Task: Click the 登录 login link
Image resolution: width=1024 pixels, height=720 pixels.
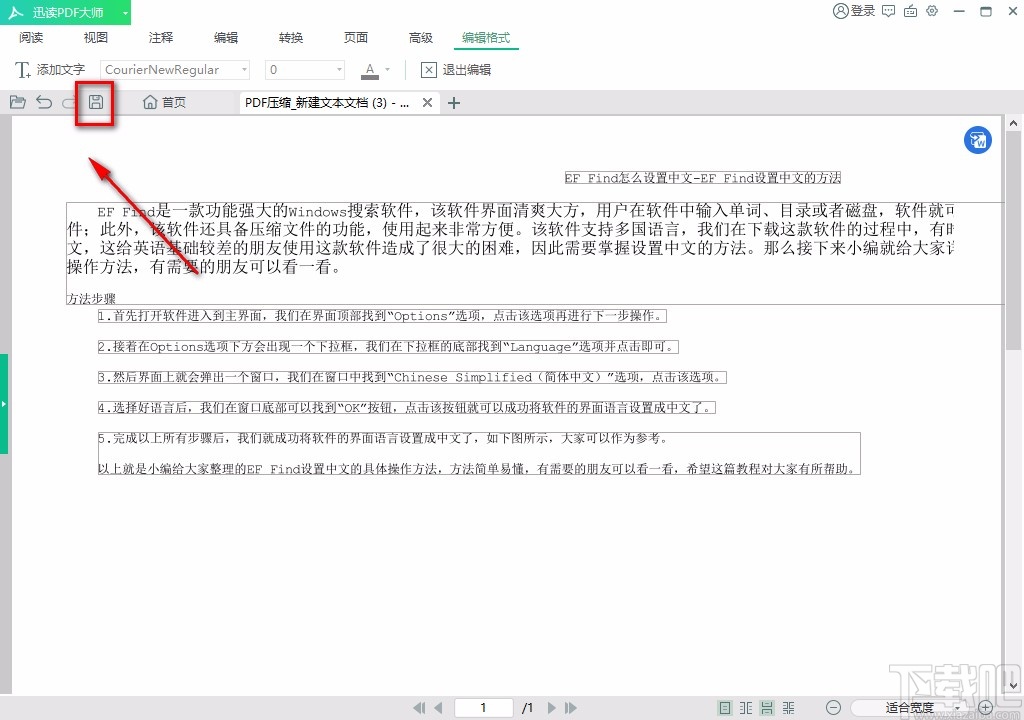Action: (x=851, y=11)
